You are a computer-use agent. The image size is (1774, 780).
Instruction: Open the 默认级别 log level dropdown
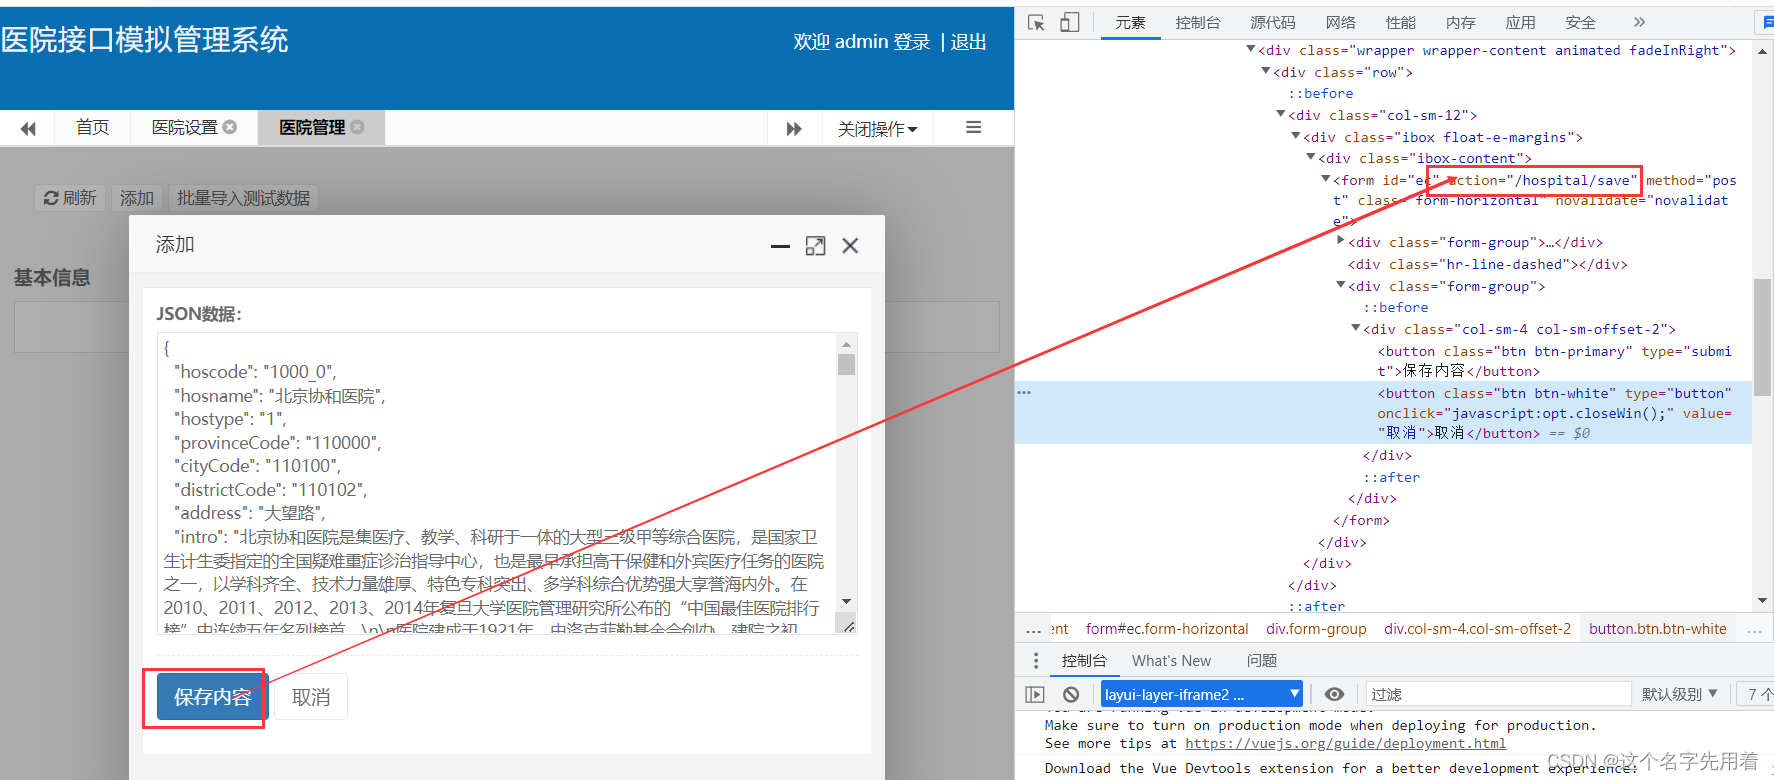(1679, 694)
